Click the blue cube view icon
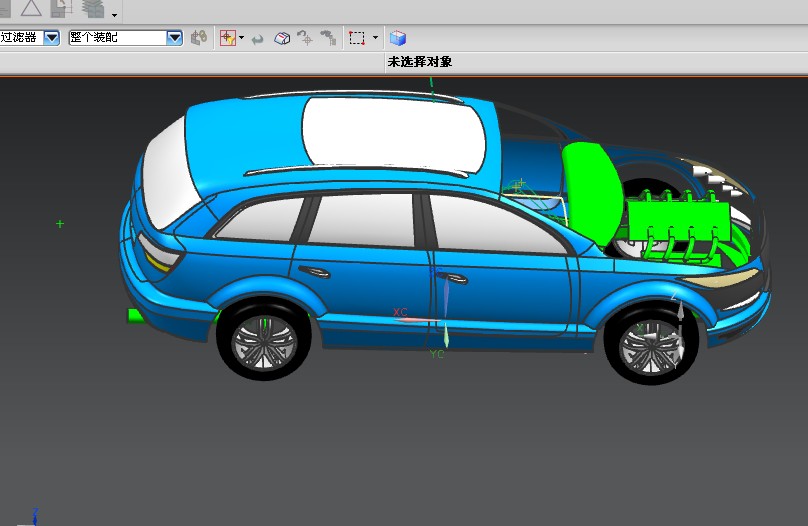The image size is (808, 526). (397, 38)
